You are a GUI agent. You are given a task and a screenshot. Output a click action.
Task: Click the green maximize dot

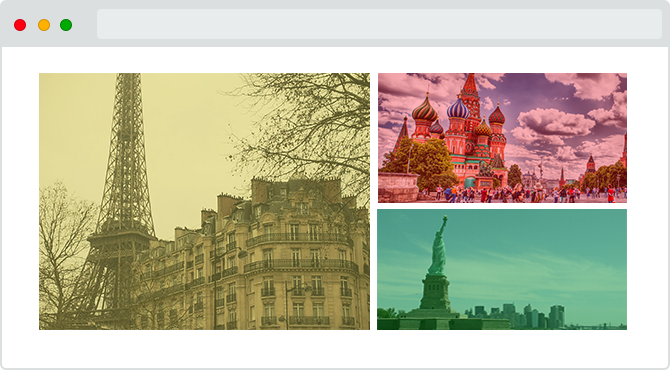[66, 25]
